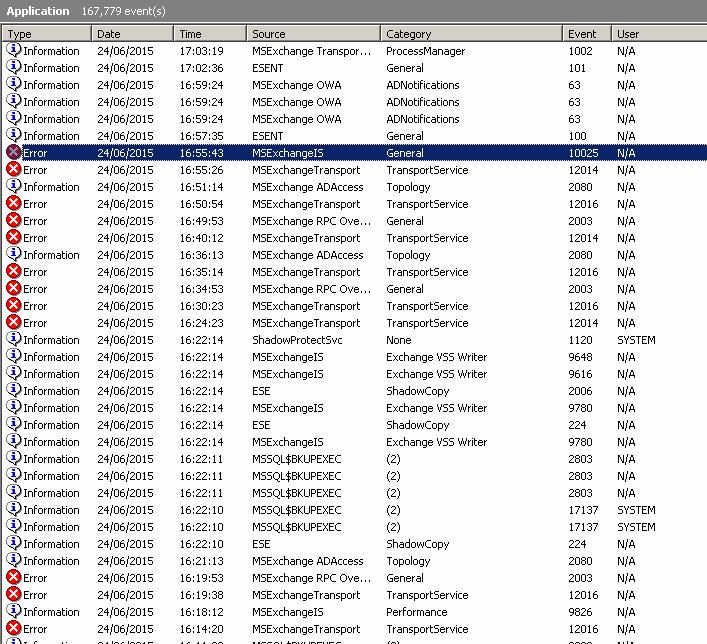
Task: Click the error icon of the 16:55:26 MSExchangeTransport event
Action: (14, 170)
